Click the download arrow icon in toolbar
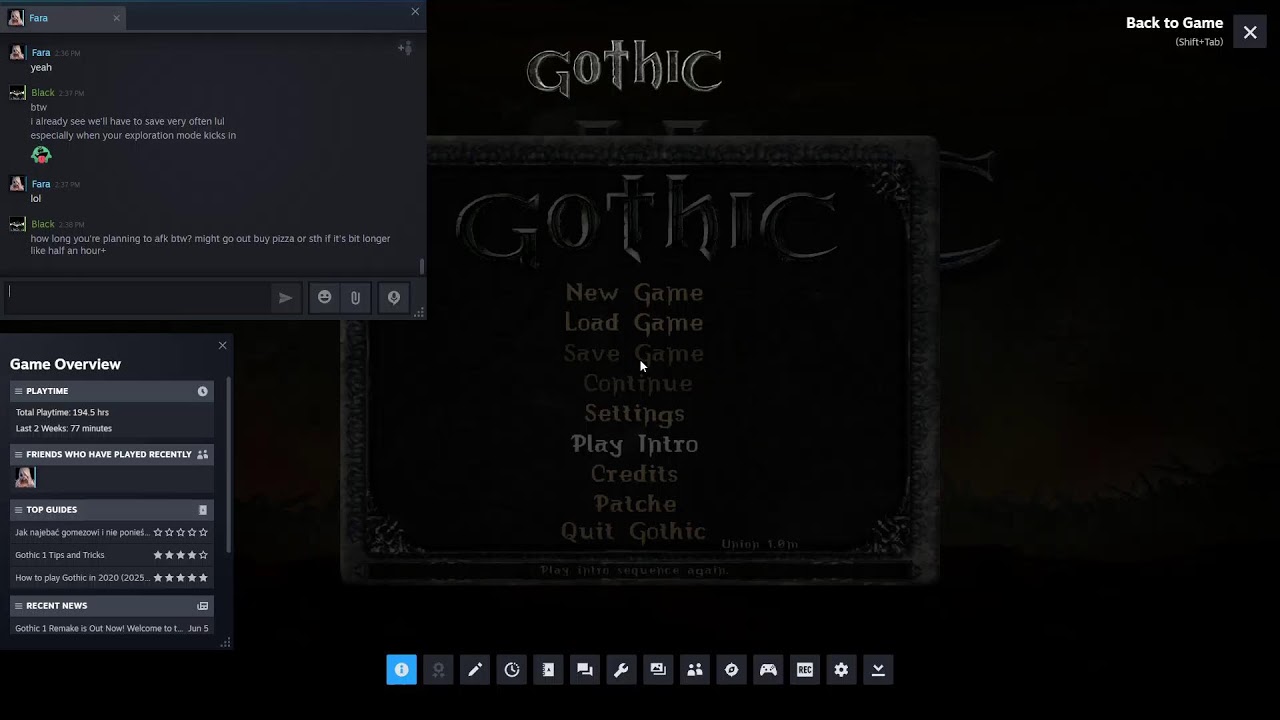This screenshot has height=720, width=1280. coord(878,670)
